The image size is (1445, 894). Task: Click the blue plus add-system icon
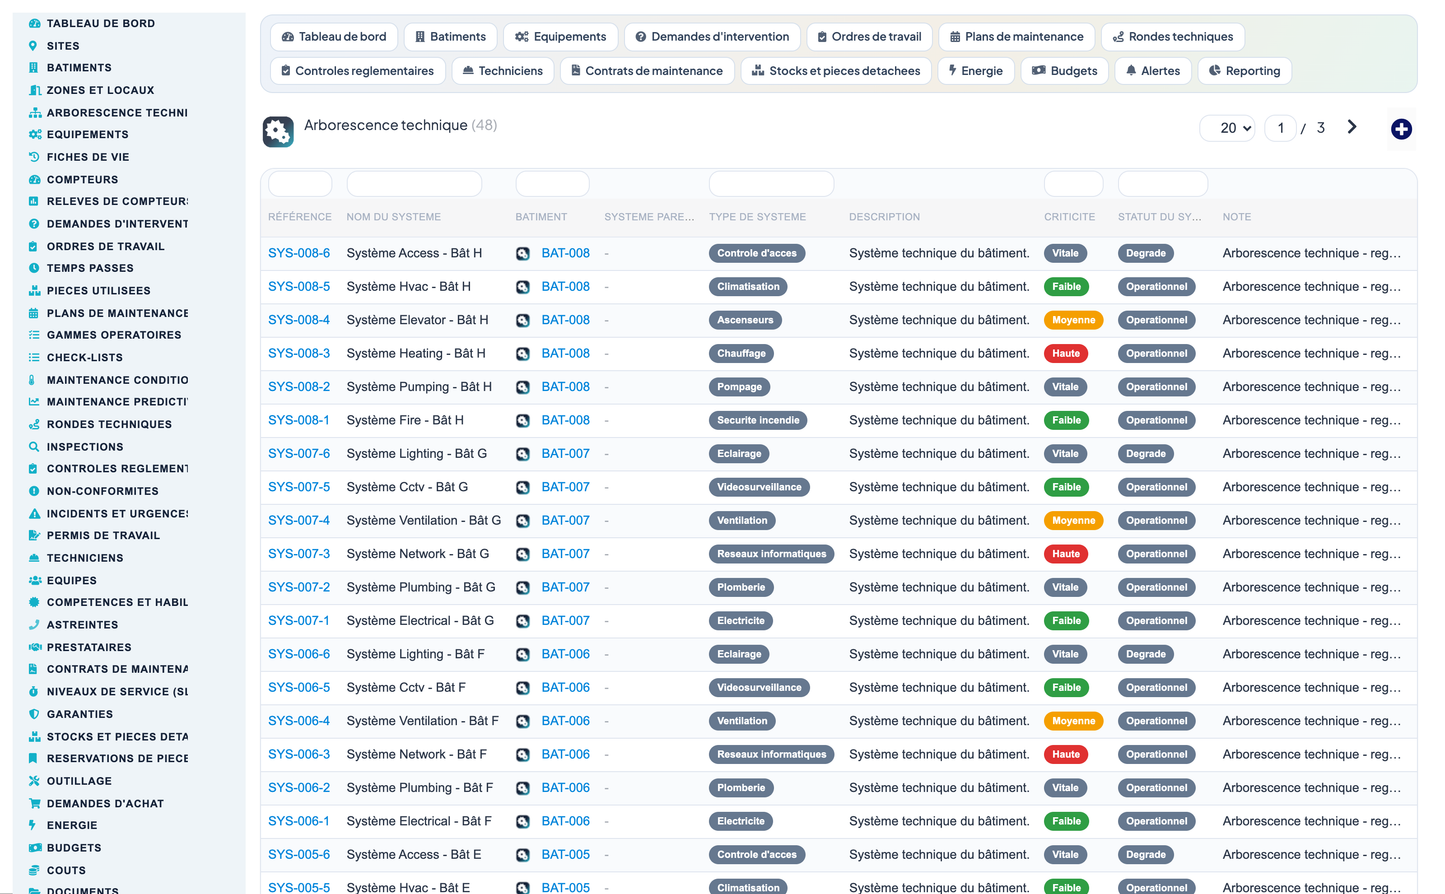[x=1401, y=129]
